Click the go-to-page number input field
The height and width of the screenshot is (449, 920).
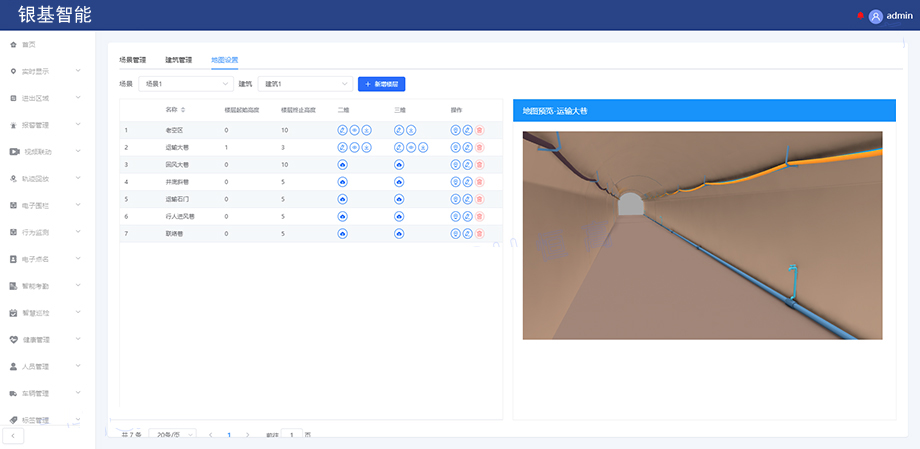pyautogui.click(x=290, y=435)
